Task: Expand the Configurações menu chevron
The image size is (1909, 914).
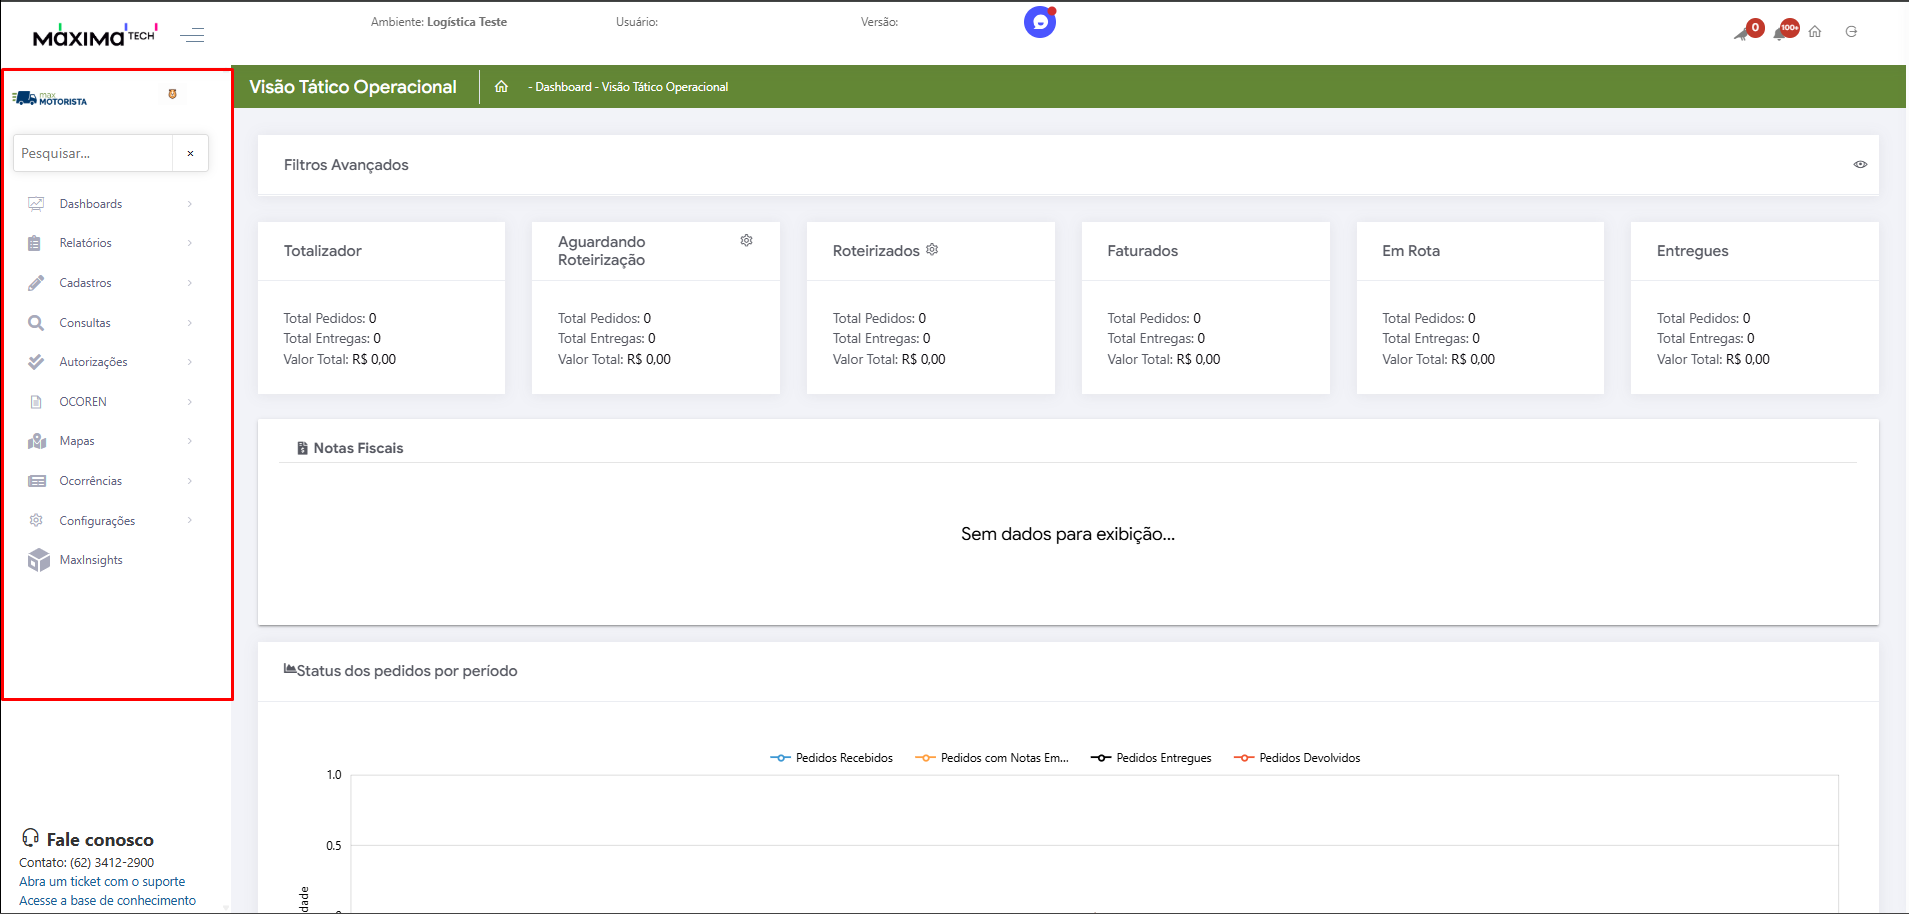Action: 189,520
